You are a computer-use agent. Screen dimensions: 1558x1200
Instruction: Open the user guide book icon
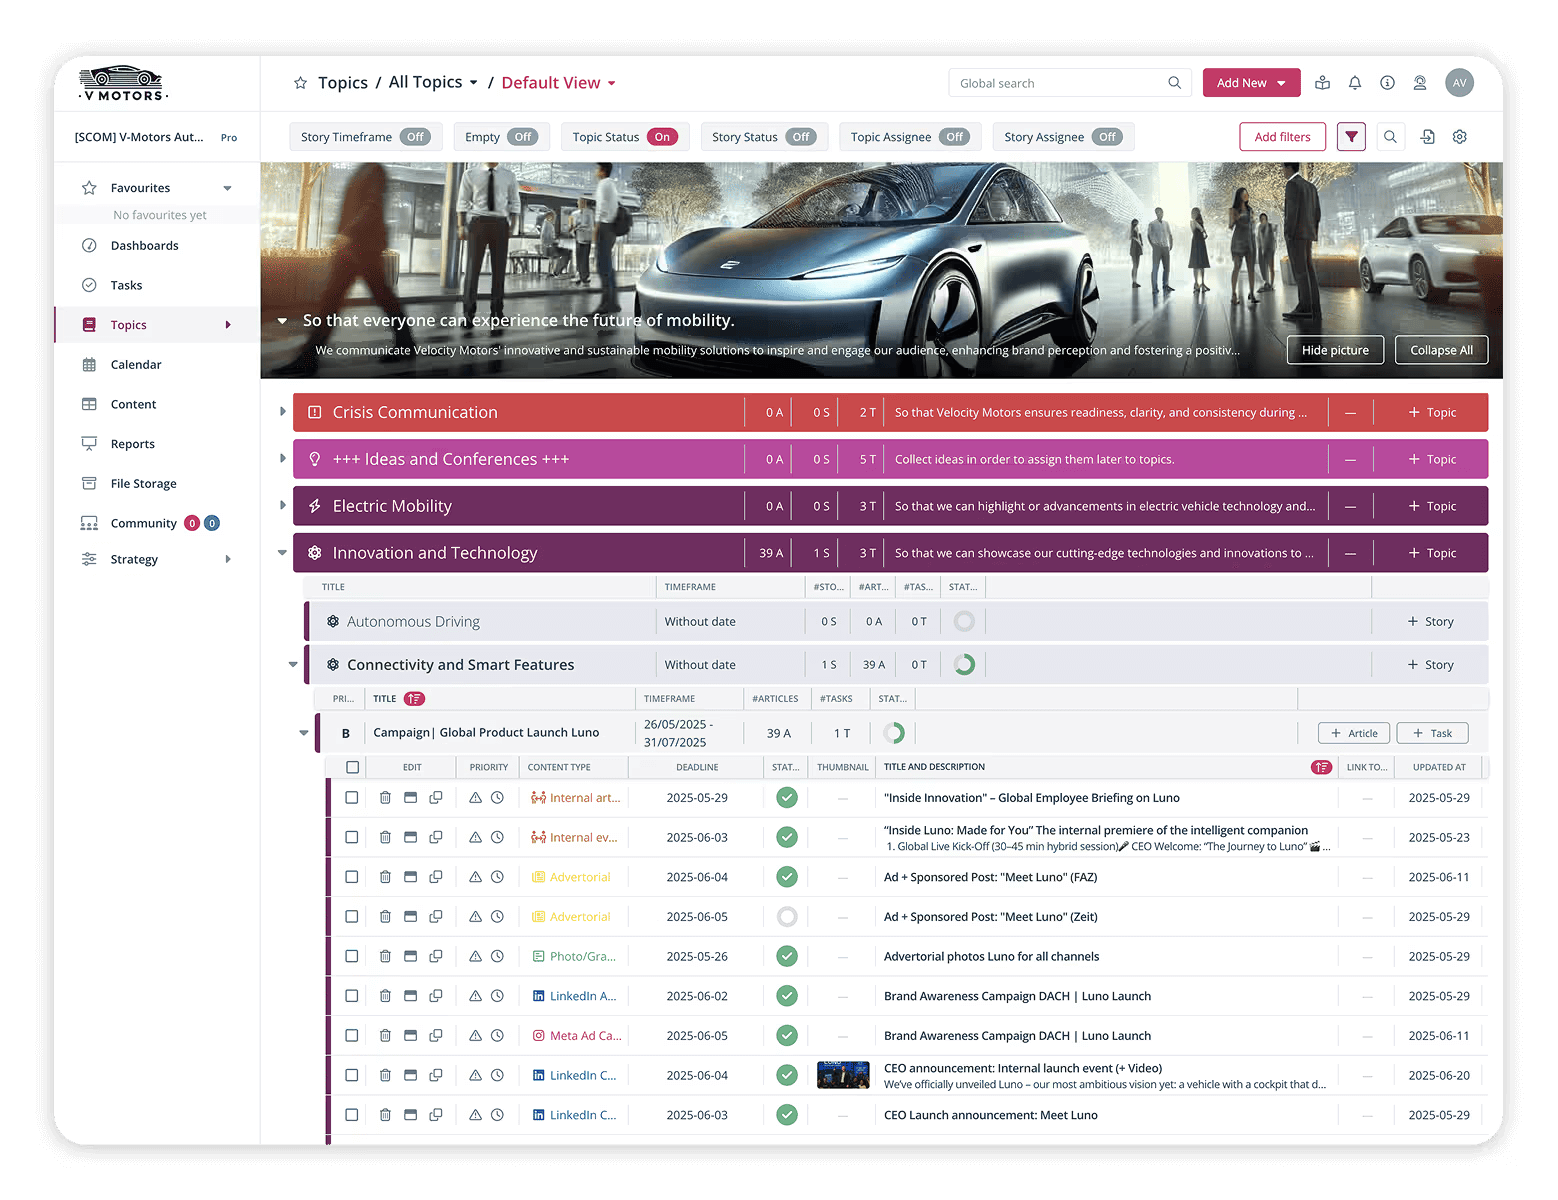[x=1322, y=83]
